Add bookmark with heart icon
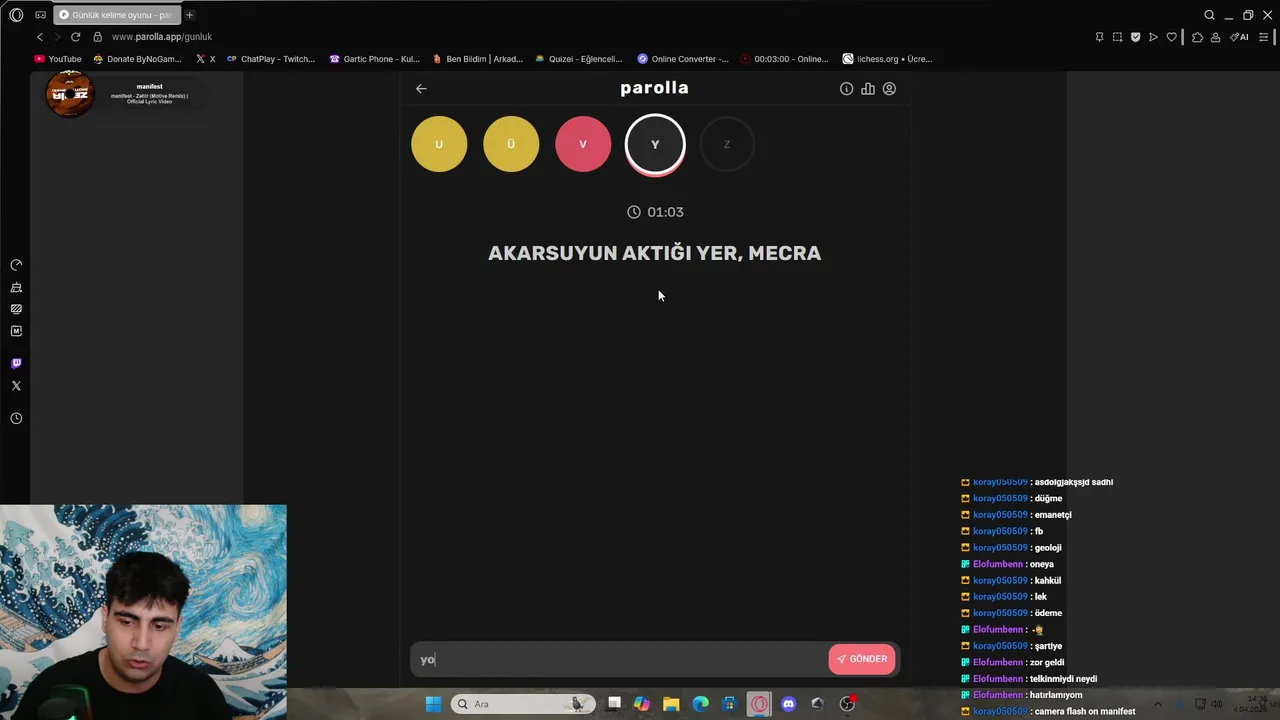The height and width of the screenshot is (720, 1280). [x=1172, y=37]
